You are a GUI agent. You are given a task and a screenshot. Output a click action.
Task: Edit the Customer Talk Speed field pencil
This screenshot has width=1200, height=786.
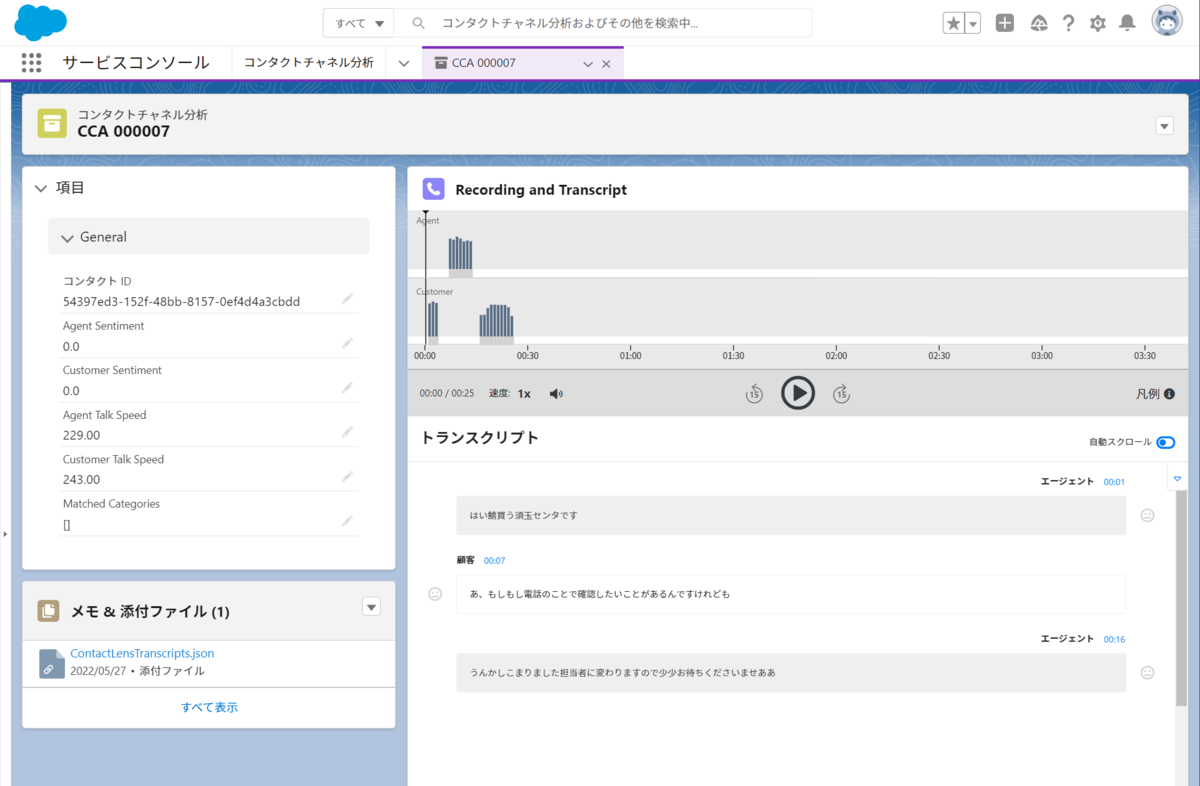point(347,477)
